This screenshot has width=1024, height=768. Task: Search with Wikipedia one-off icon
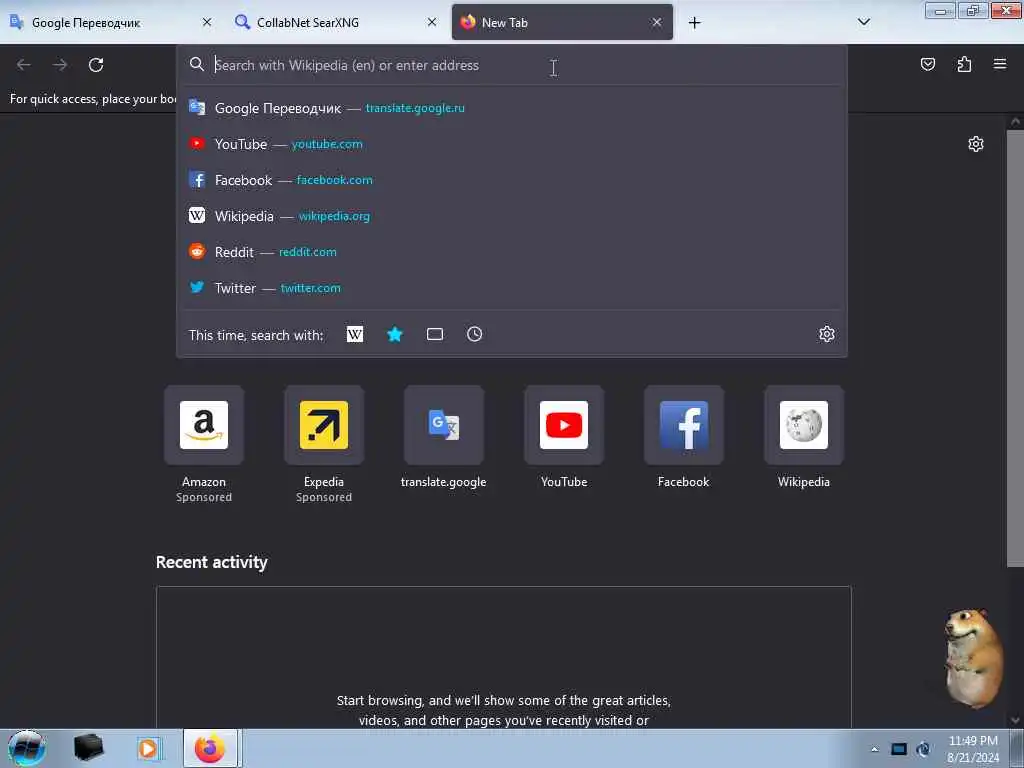[x=355, y=334]
